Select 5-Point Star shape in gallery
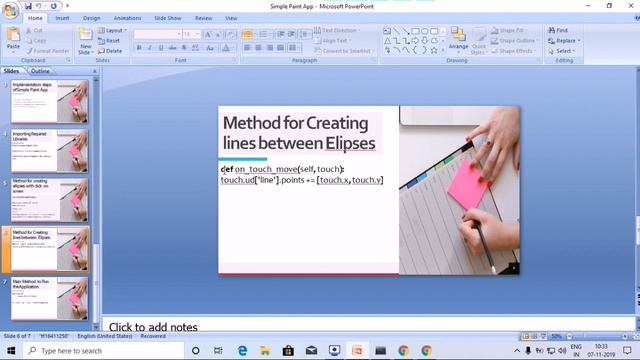This screenshot has width=640, height=360. click(x=434, y=51)
